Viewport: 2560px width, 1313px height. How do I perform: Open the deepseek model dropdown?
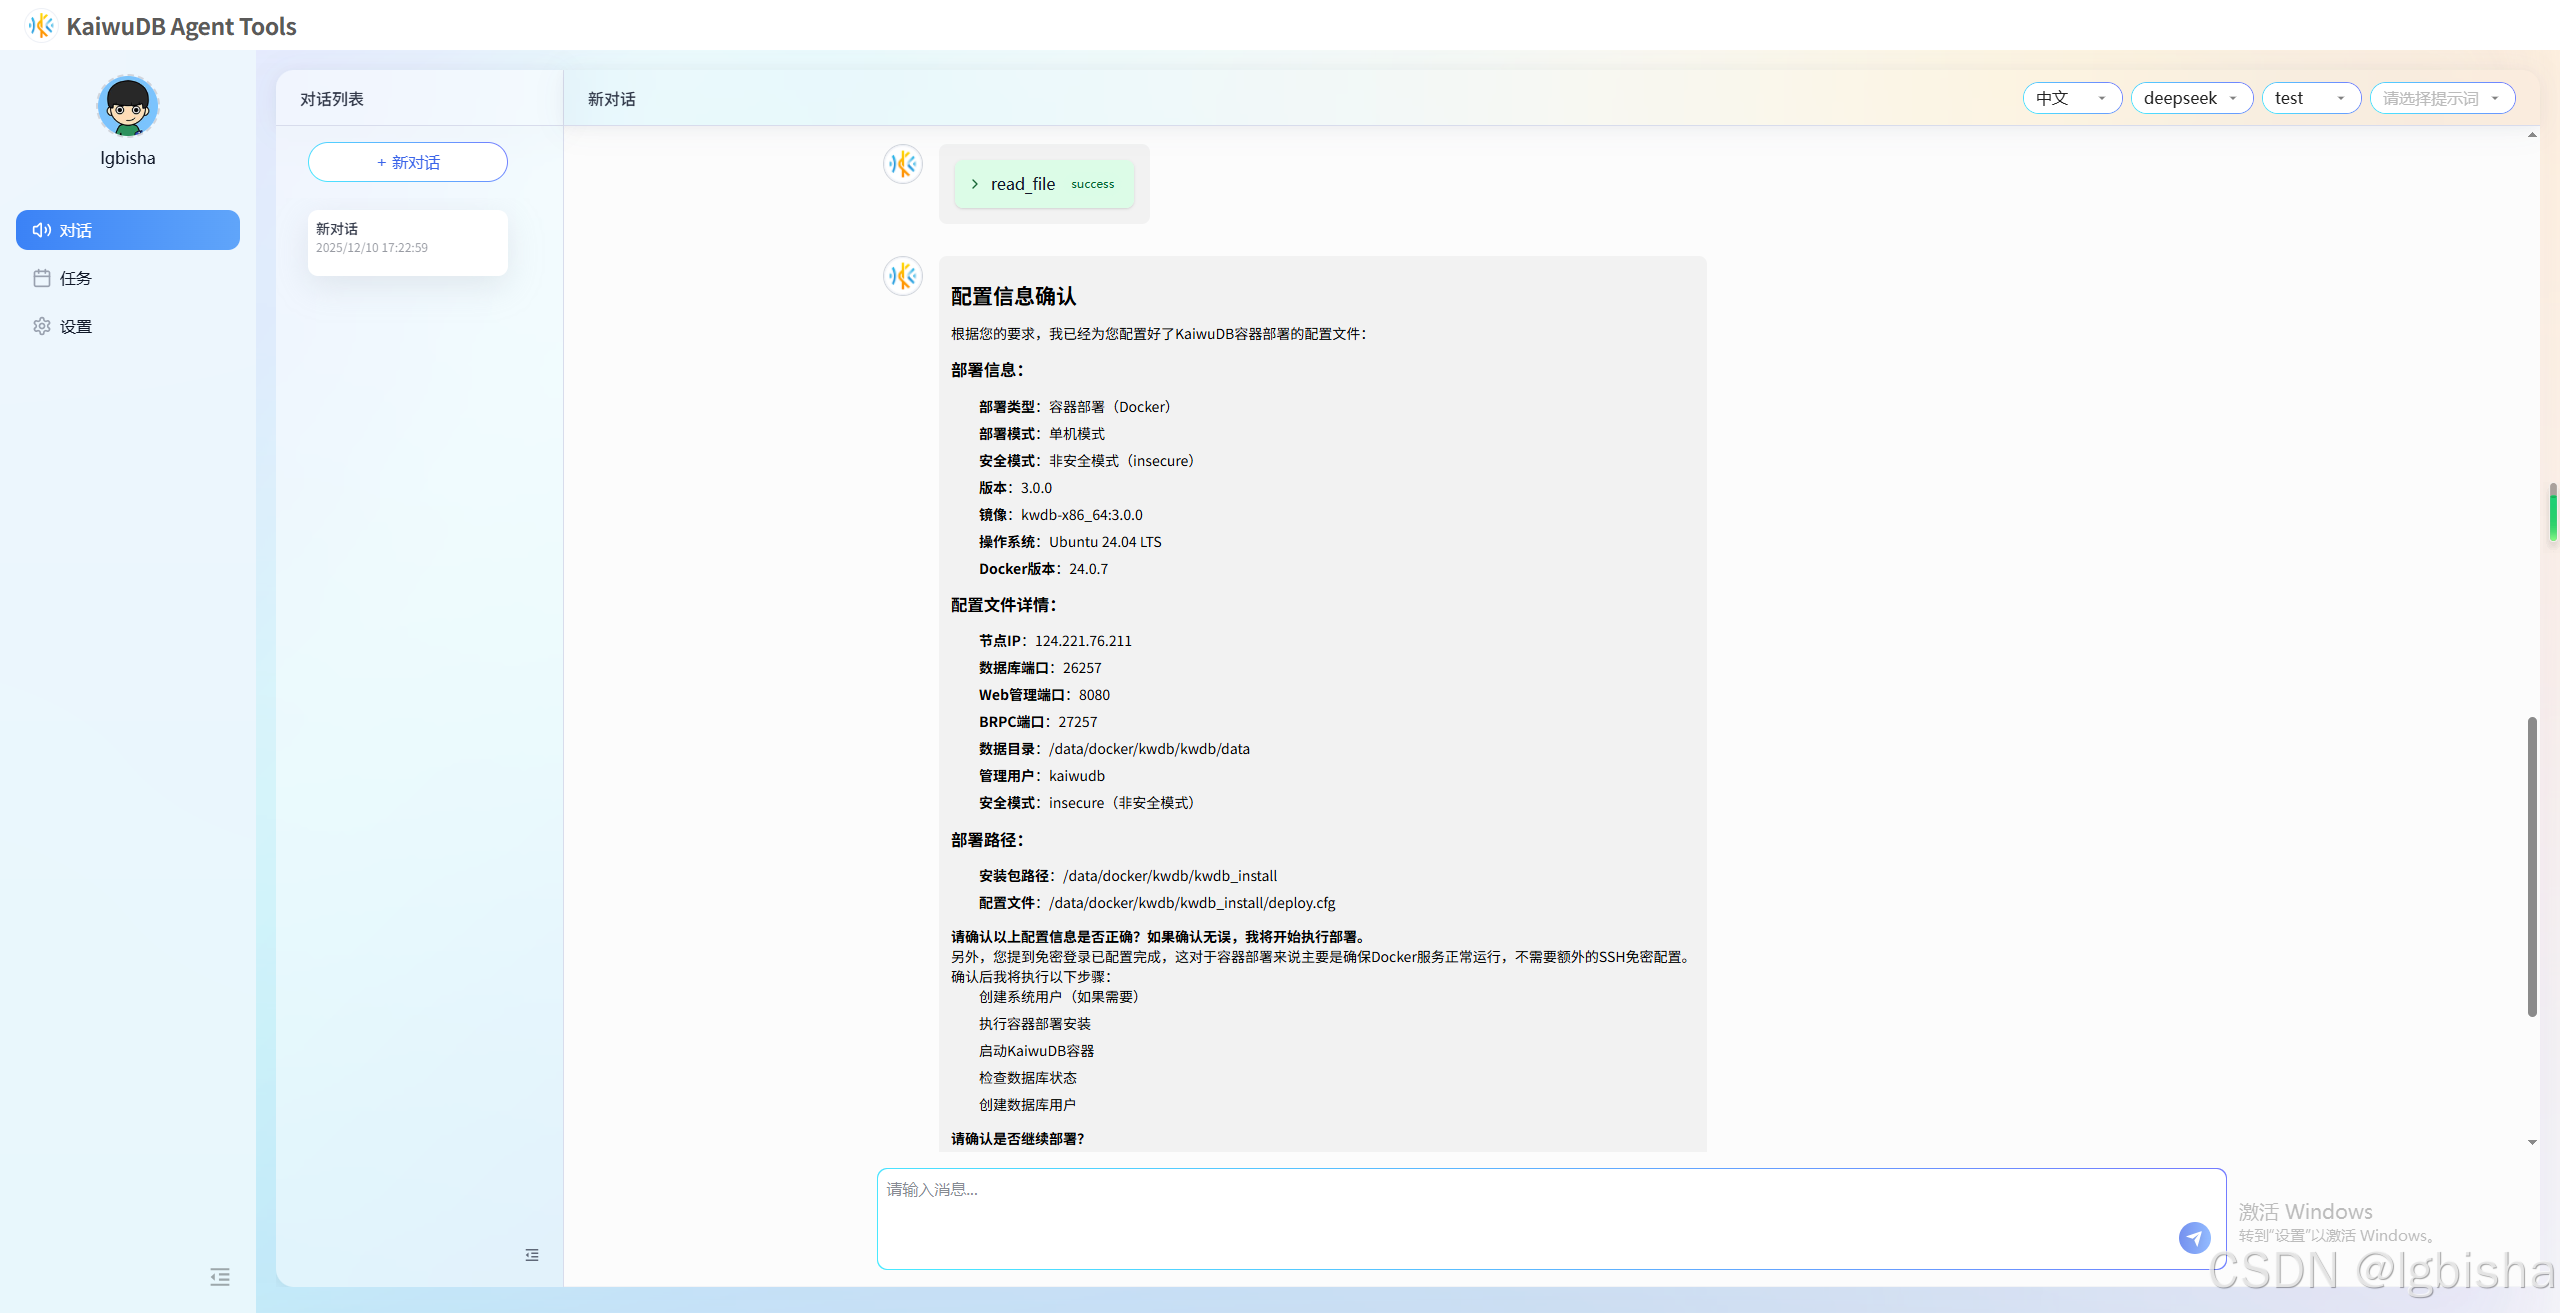(2190, 98)
